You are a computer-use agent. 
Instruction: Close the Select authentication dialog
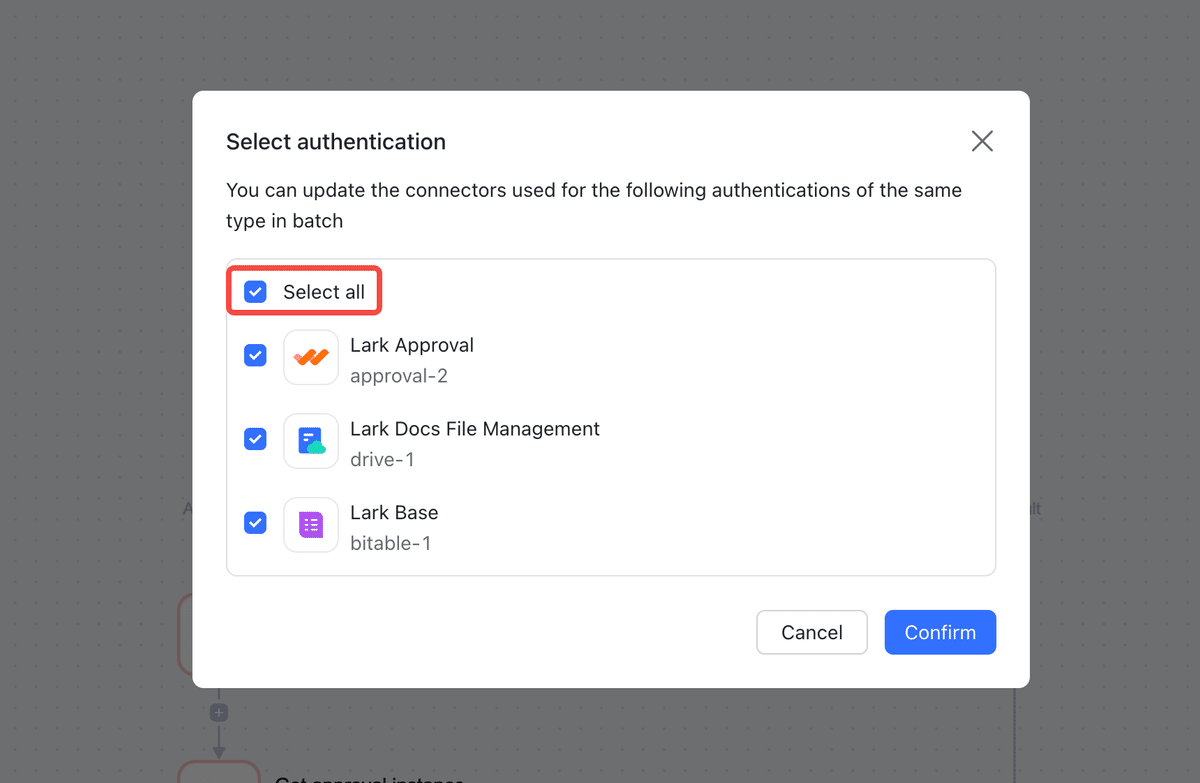coord(982,141)
